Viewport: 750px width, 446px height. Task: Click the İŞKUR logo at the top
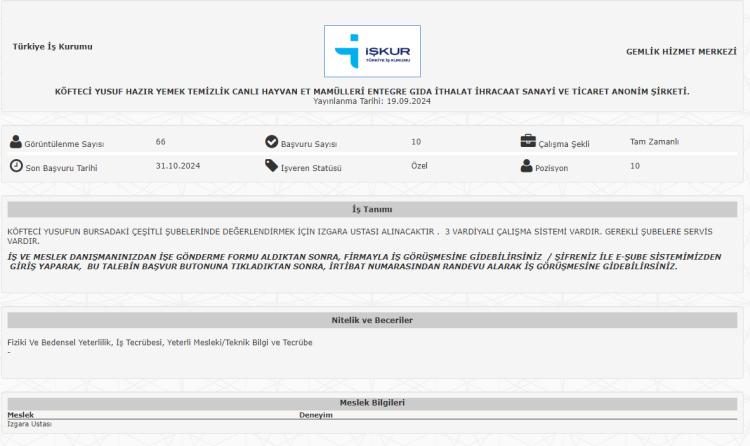(372, 52)
